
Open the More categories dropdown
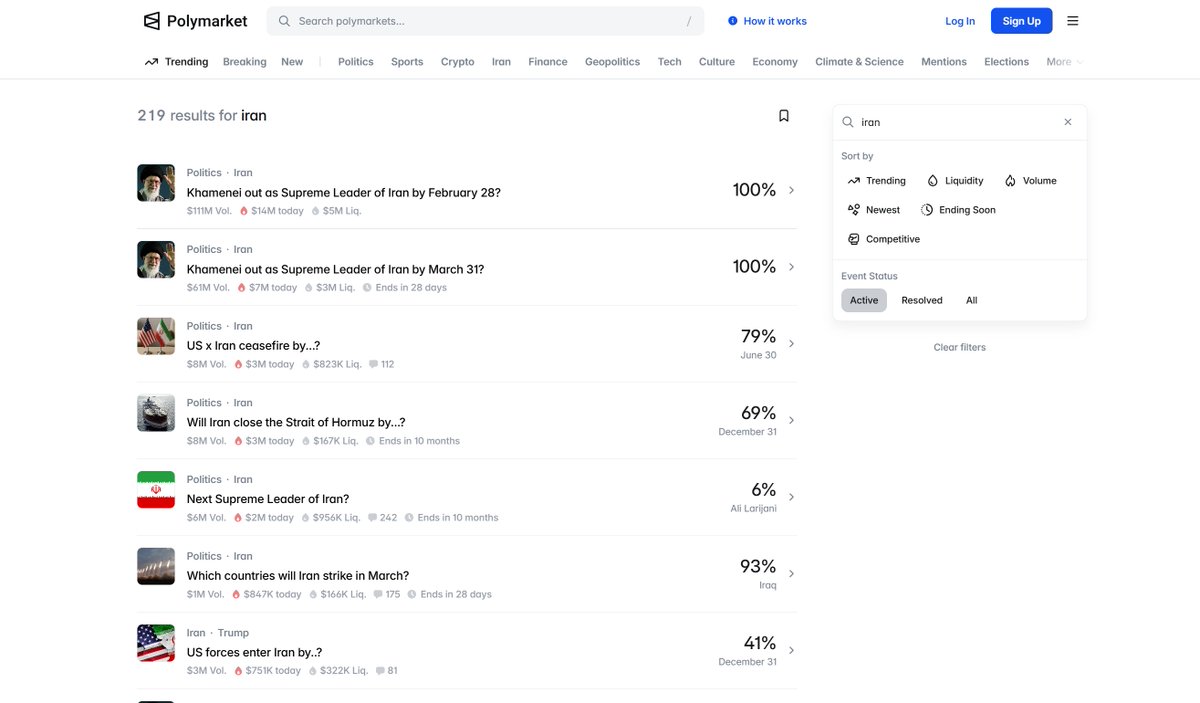pyautogui.click(x=1064, y=62)
